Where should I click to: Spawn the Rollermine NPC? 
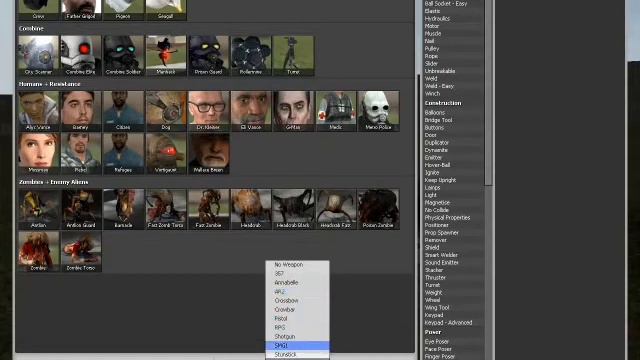[x=251, y=56]
